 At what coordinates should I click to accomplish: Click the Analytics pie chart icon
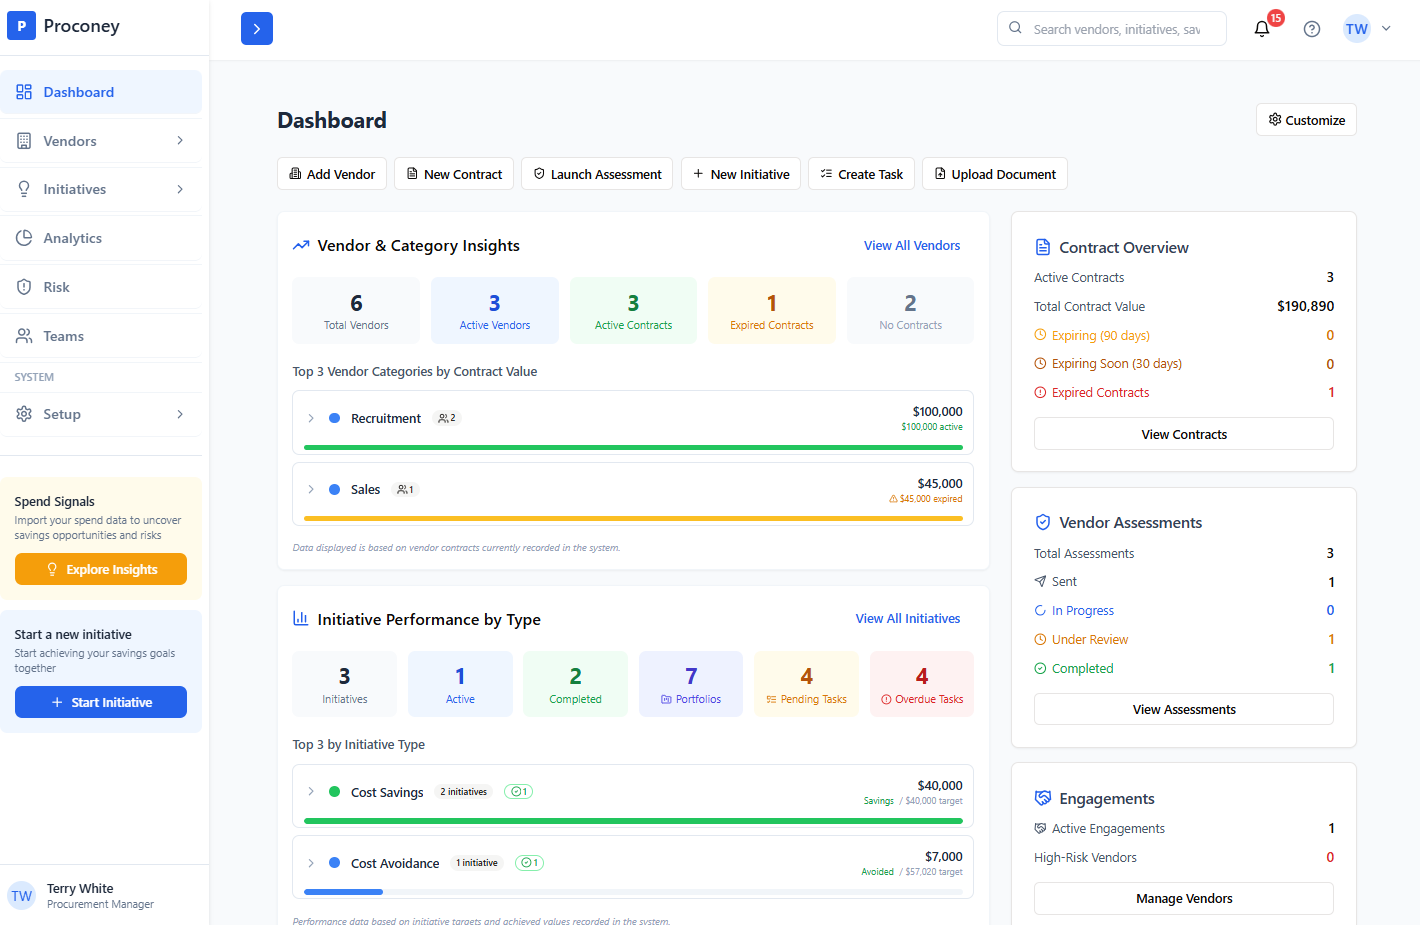pyautogui.click(x=24, y=238)
